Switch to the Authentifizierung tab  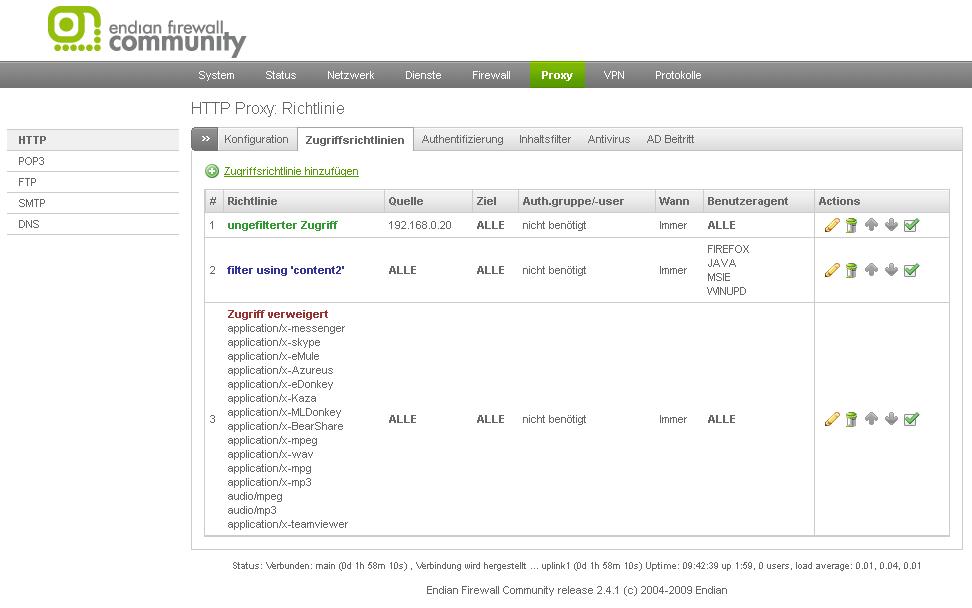tap(462, 139)
